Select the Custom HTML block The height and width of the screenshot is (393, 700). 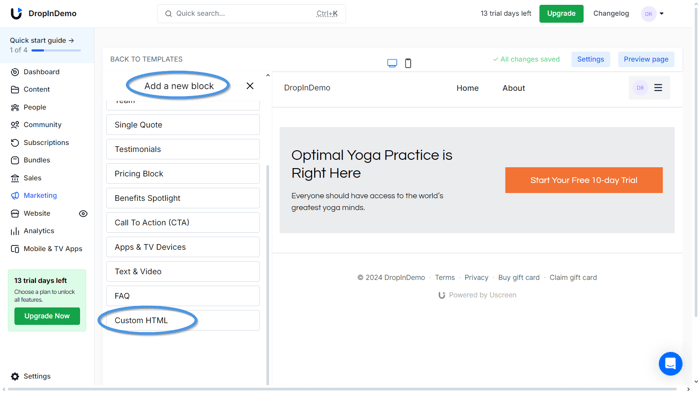tap(183, 321)
